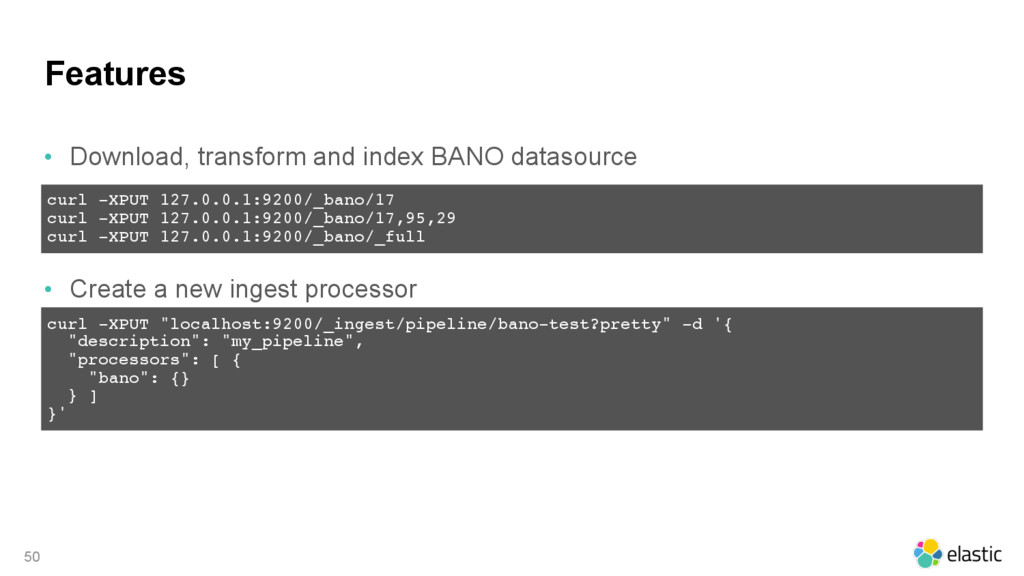
Task: Click the curl line ending _bano/_full
Action: [236, 236]
